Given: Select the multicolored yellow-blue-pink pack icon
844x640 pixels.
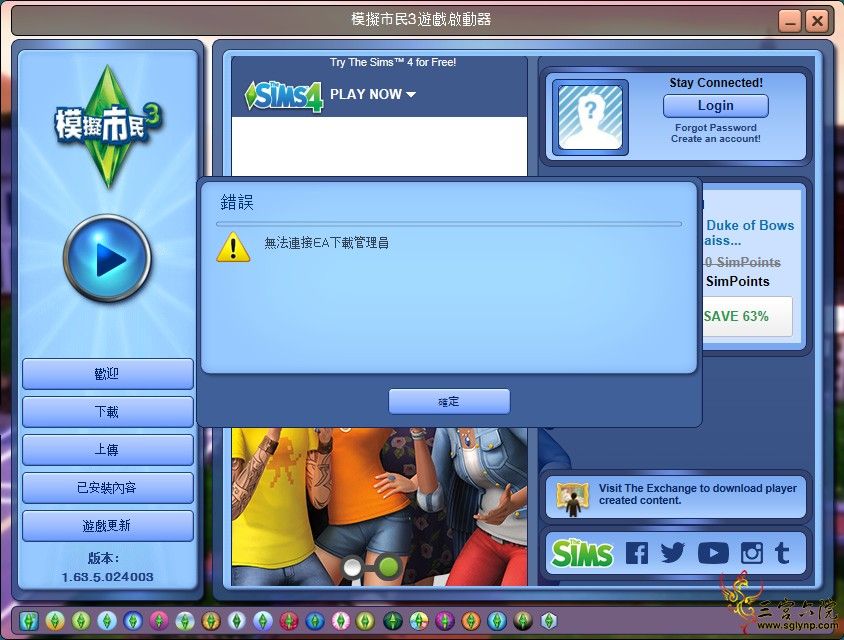Looking at the screenshot, I should (419, 621).
